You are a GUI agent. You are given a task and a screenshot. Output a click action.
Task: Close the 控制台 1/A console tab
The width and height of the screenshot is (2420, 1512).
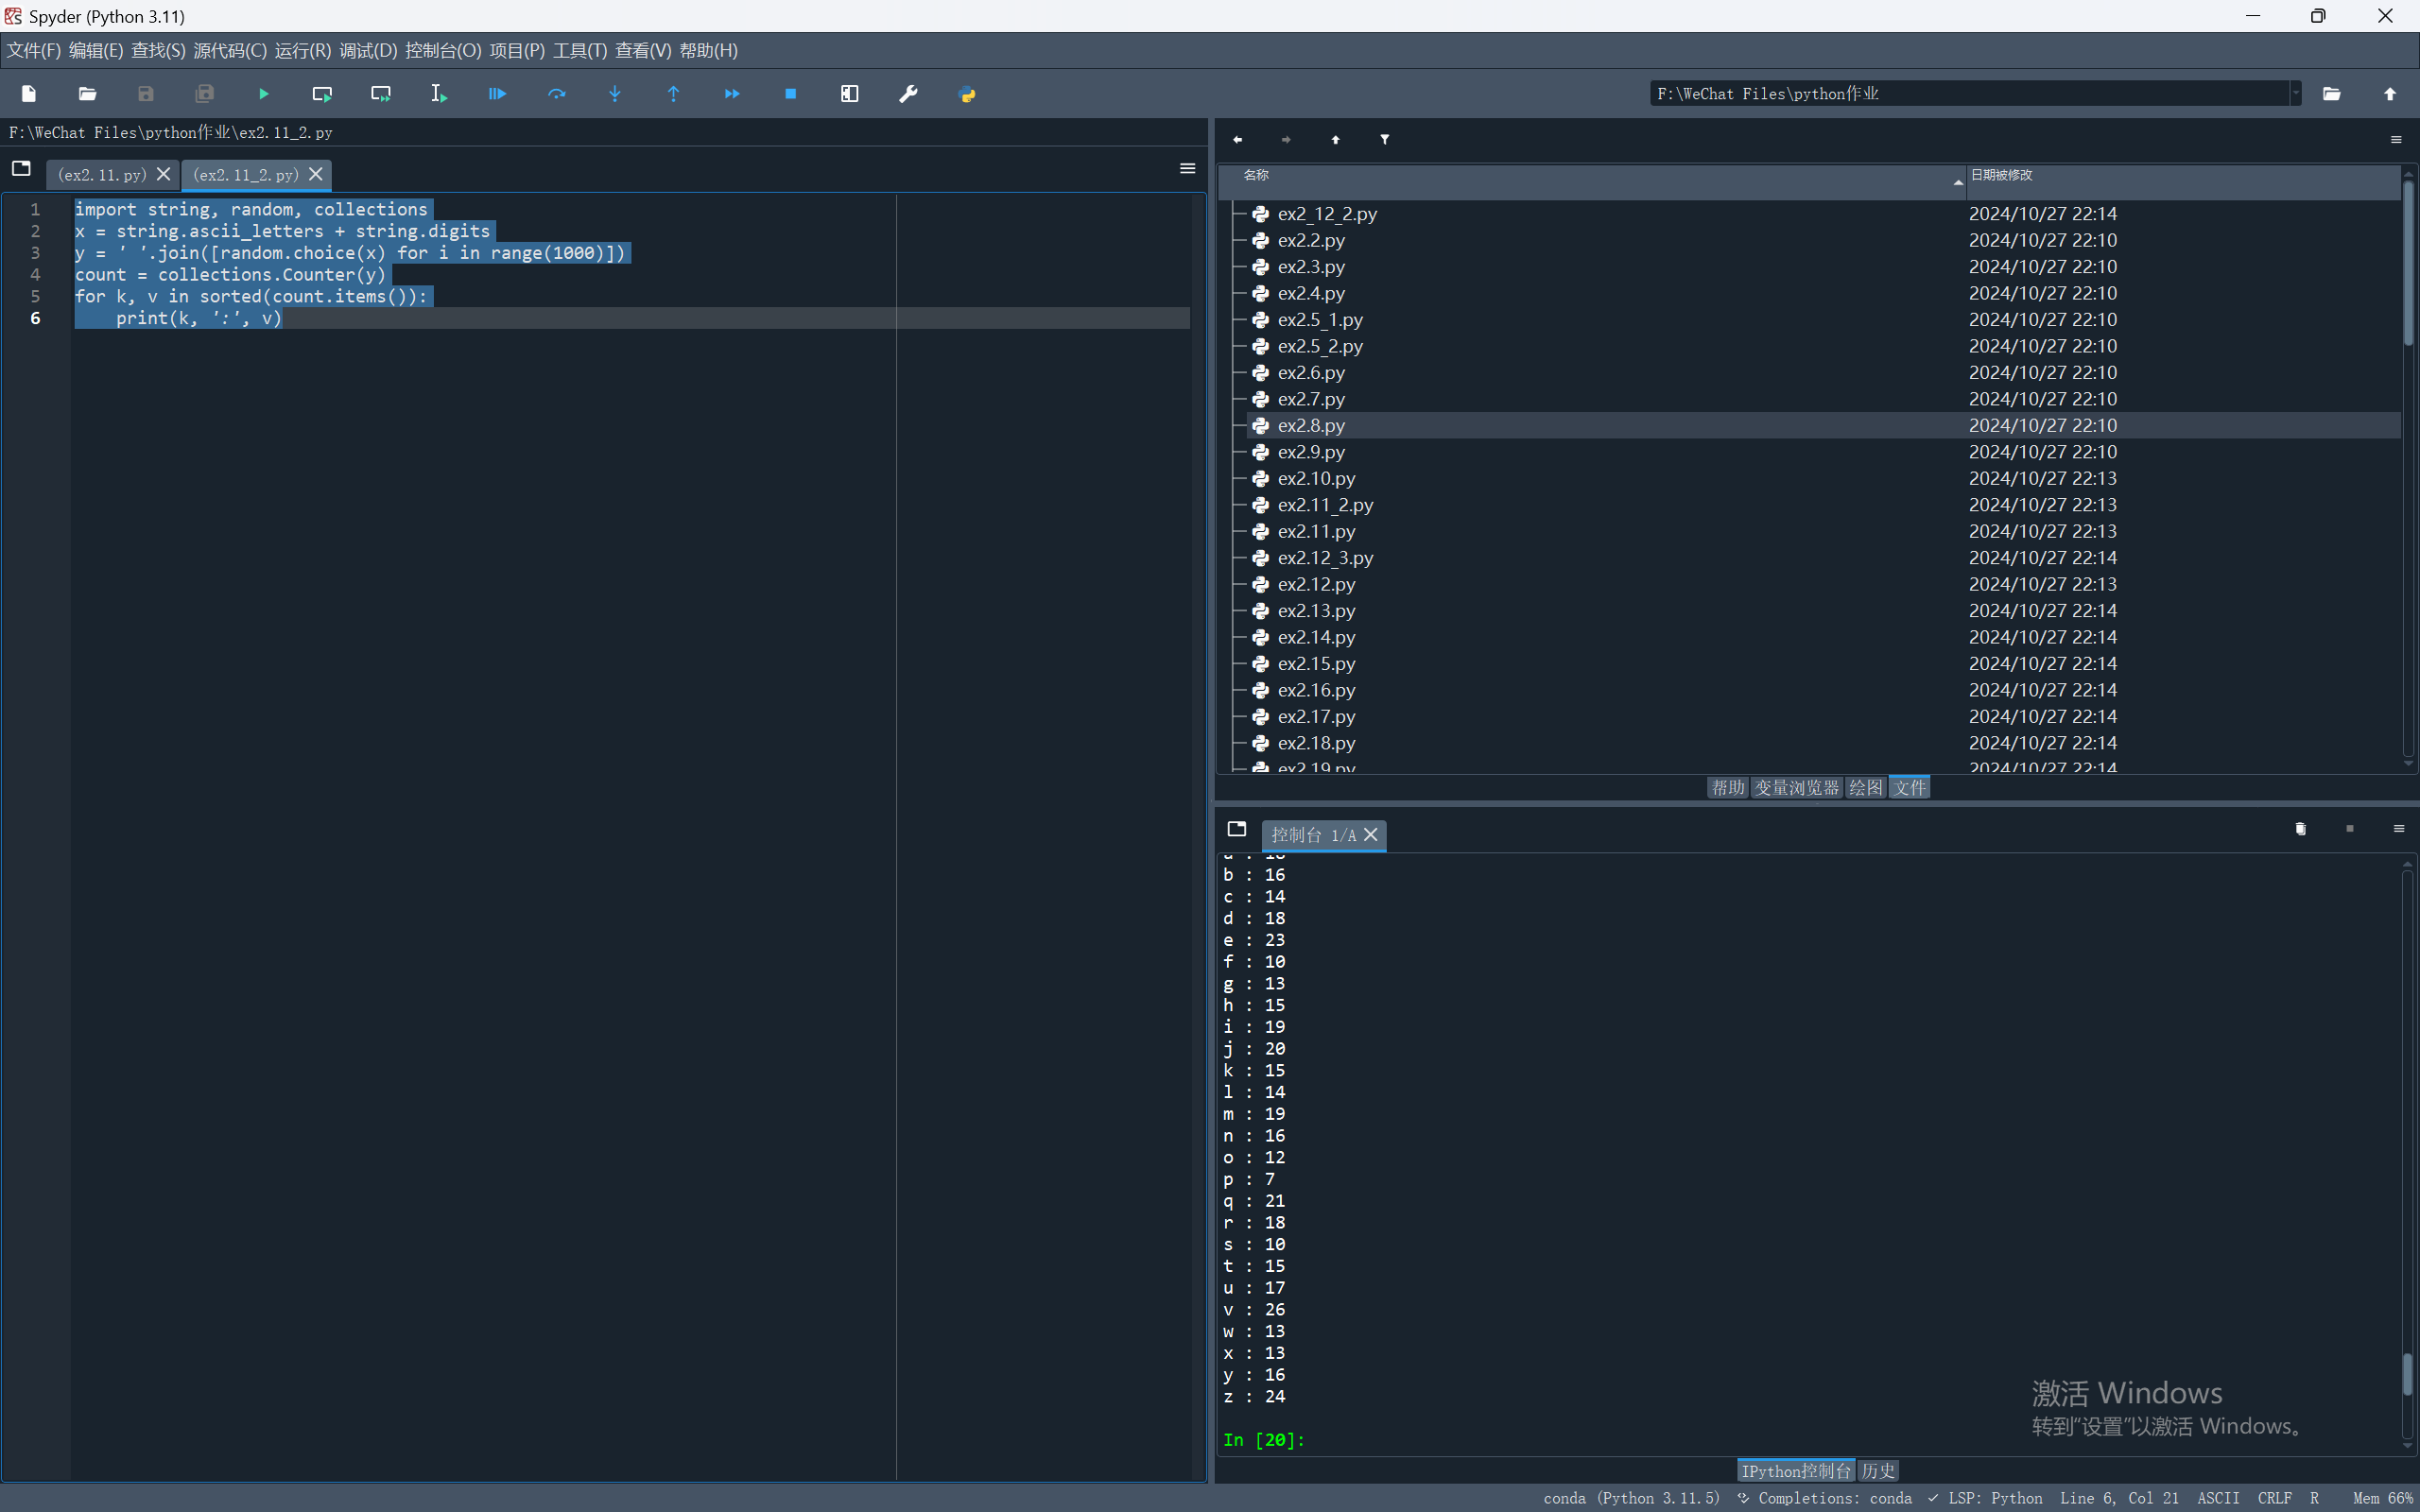pos(1371,835)
